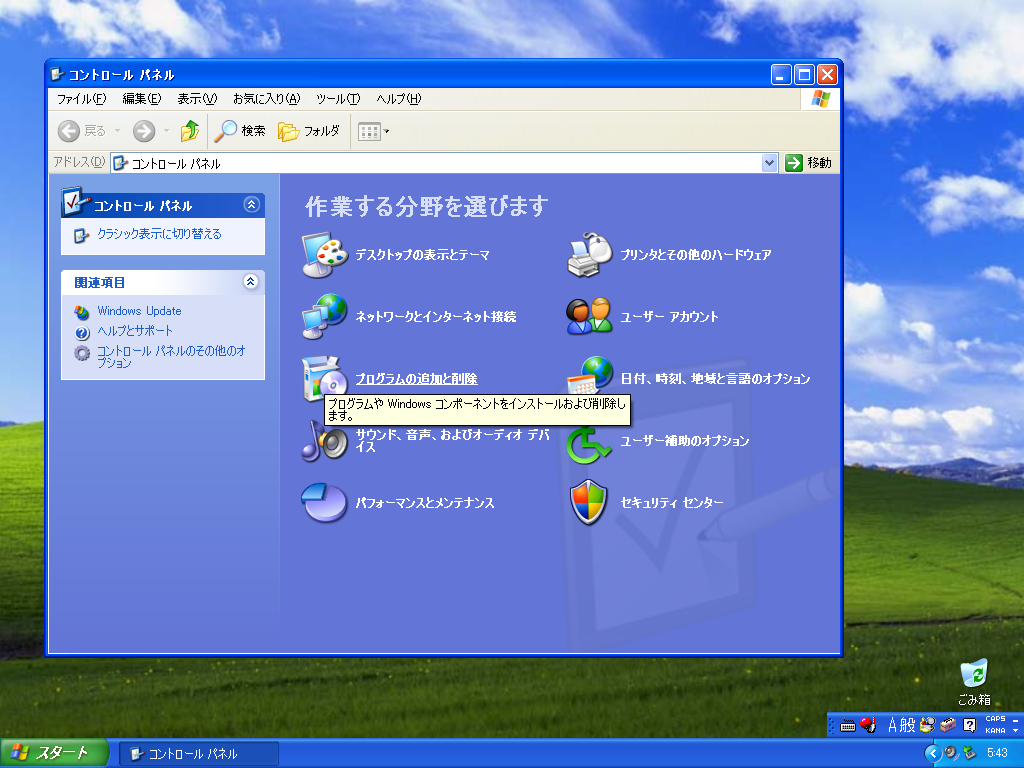Collapse the コントロール パネル sidebar section
This screenshot has width=1024, height=768.
point(251,204)
